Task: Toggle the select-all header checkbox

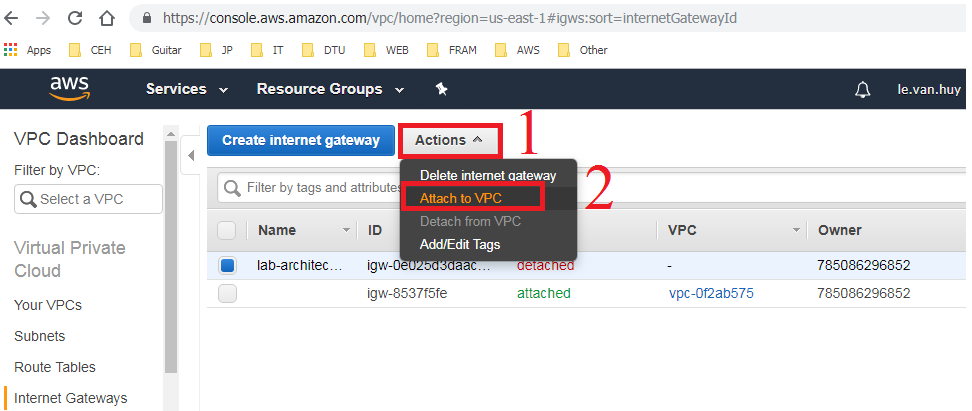Action: pyautogui.click(x=227, y=230)
